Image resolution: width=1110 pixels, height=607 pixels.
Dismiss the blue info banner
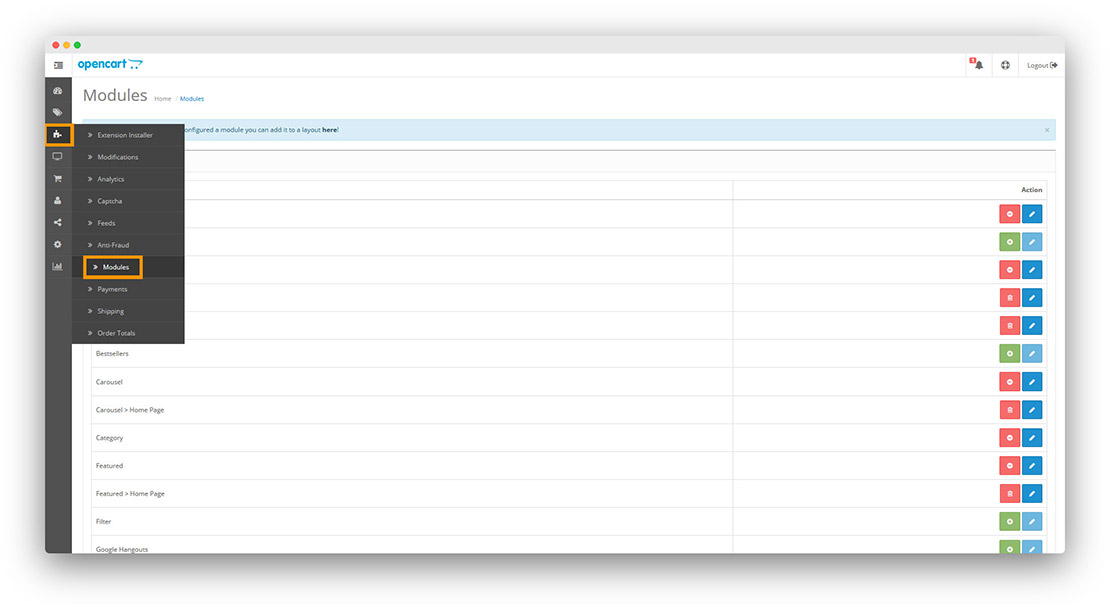tap(1047, 130)
